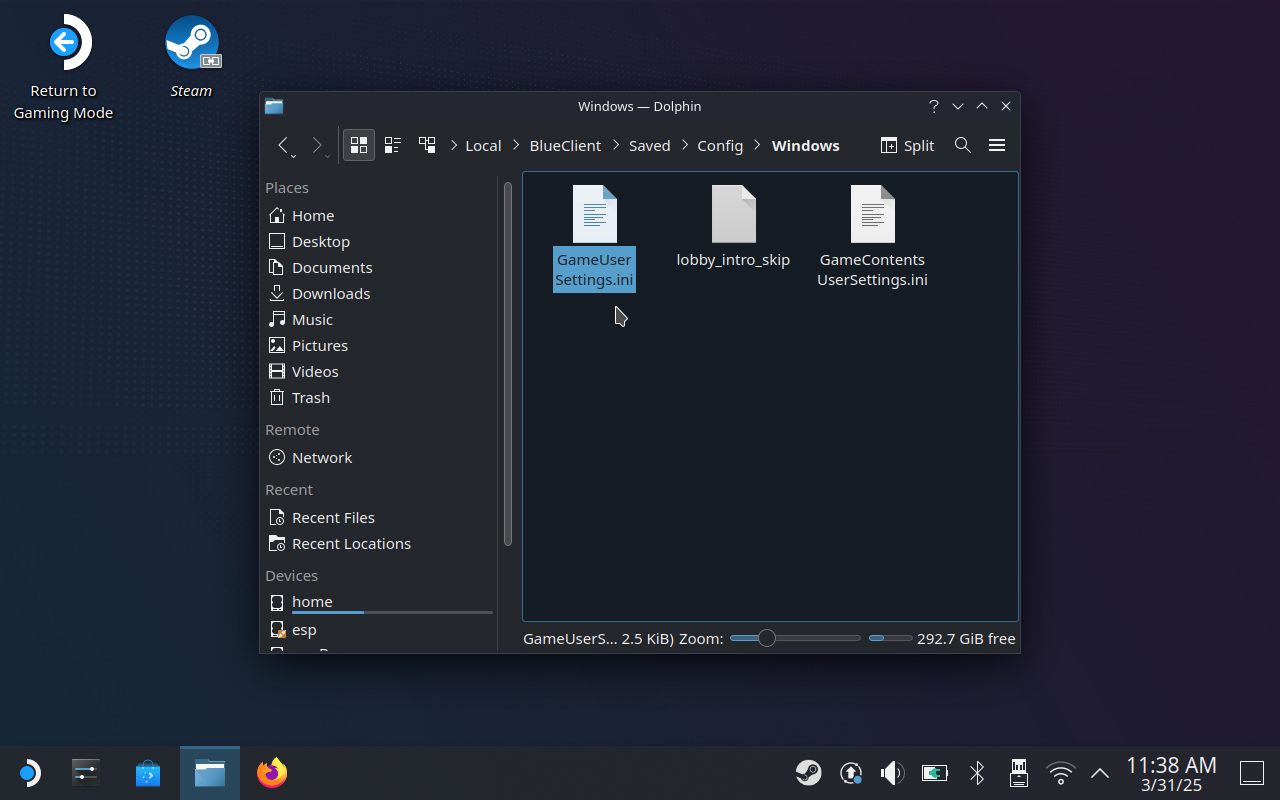Switch to compact list view
The image size is (1280, 800).
pyautogui.click(x=392, y=144)
